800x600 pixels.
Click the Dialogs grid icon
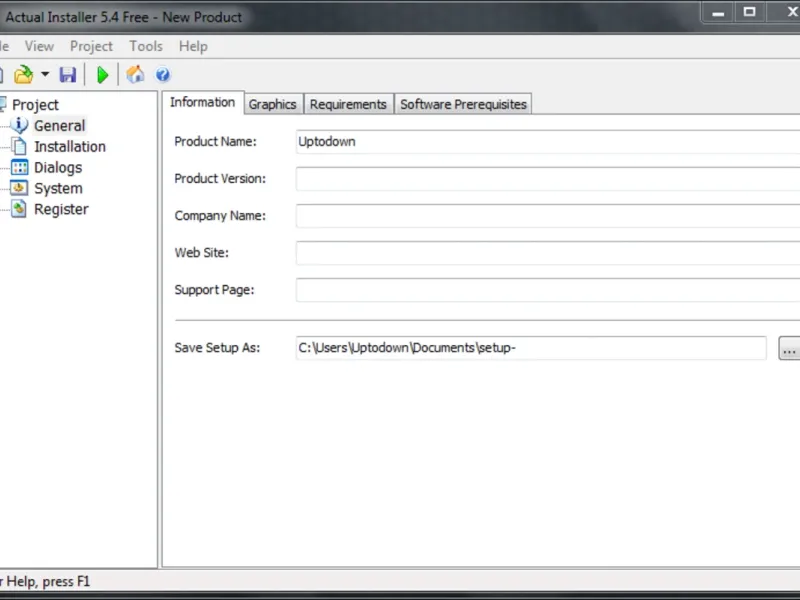click(19, 167)
